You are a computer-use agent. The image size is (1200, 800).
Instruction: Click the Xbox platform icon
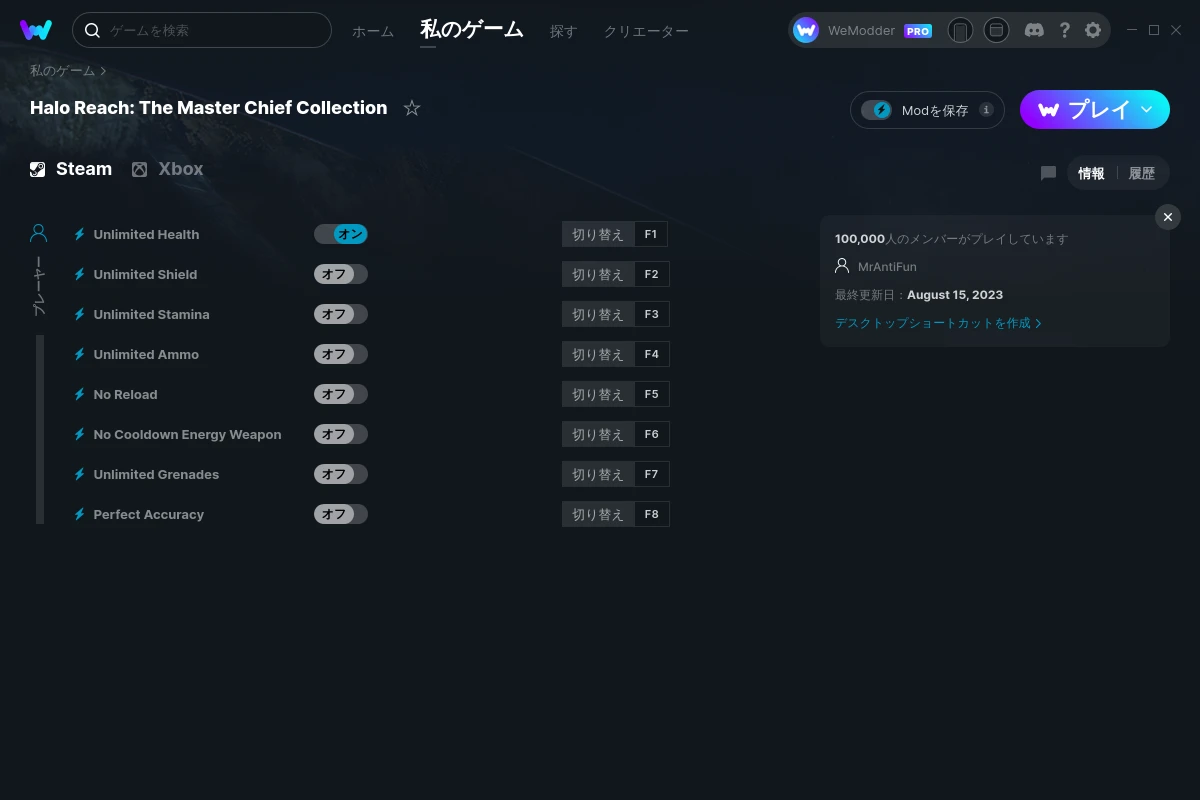coord(140,169)
